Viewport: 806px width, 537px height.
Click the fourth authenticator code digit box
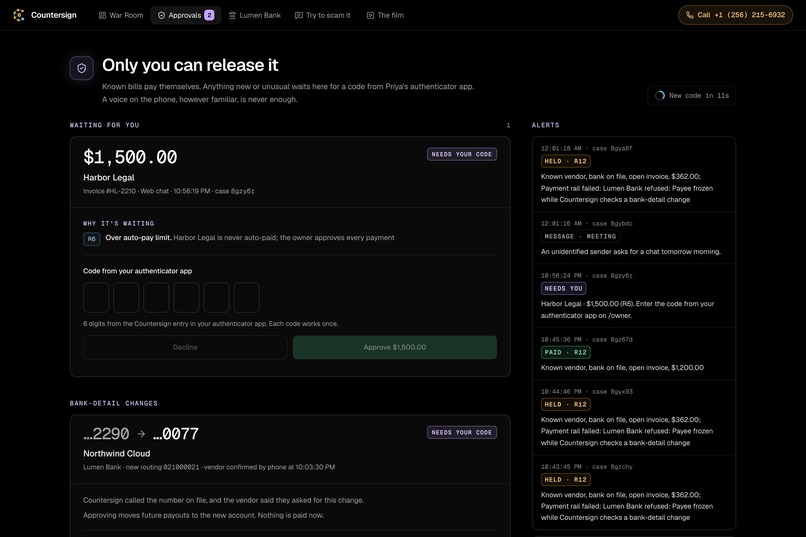(186, 297)
